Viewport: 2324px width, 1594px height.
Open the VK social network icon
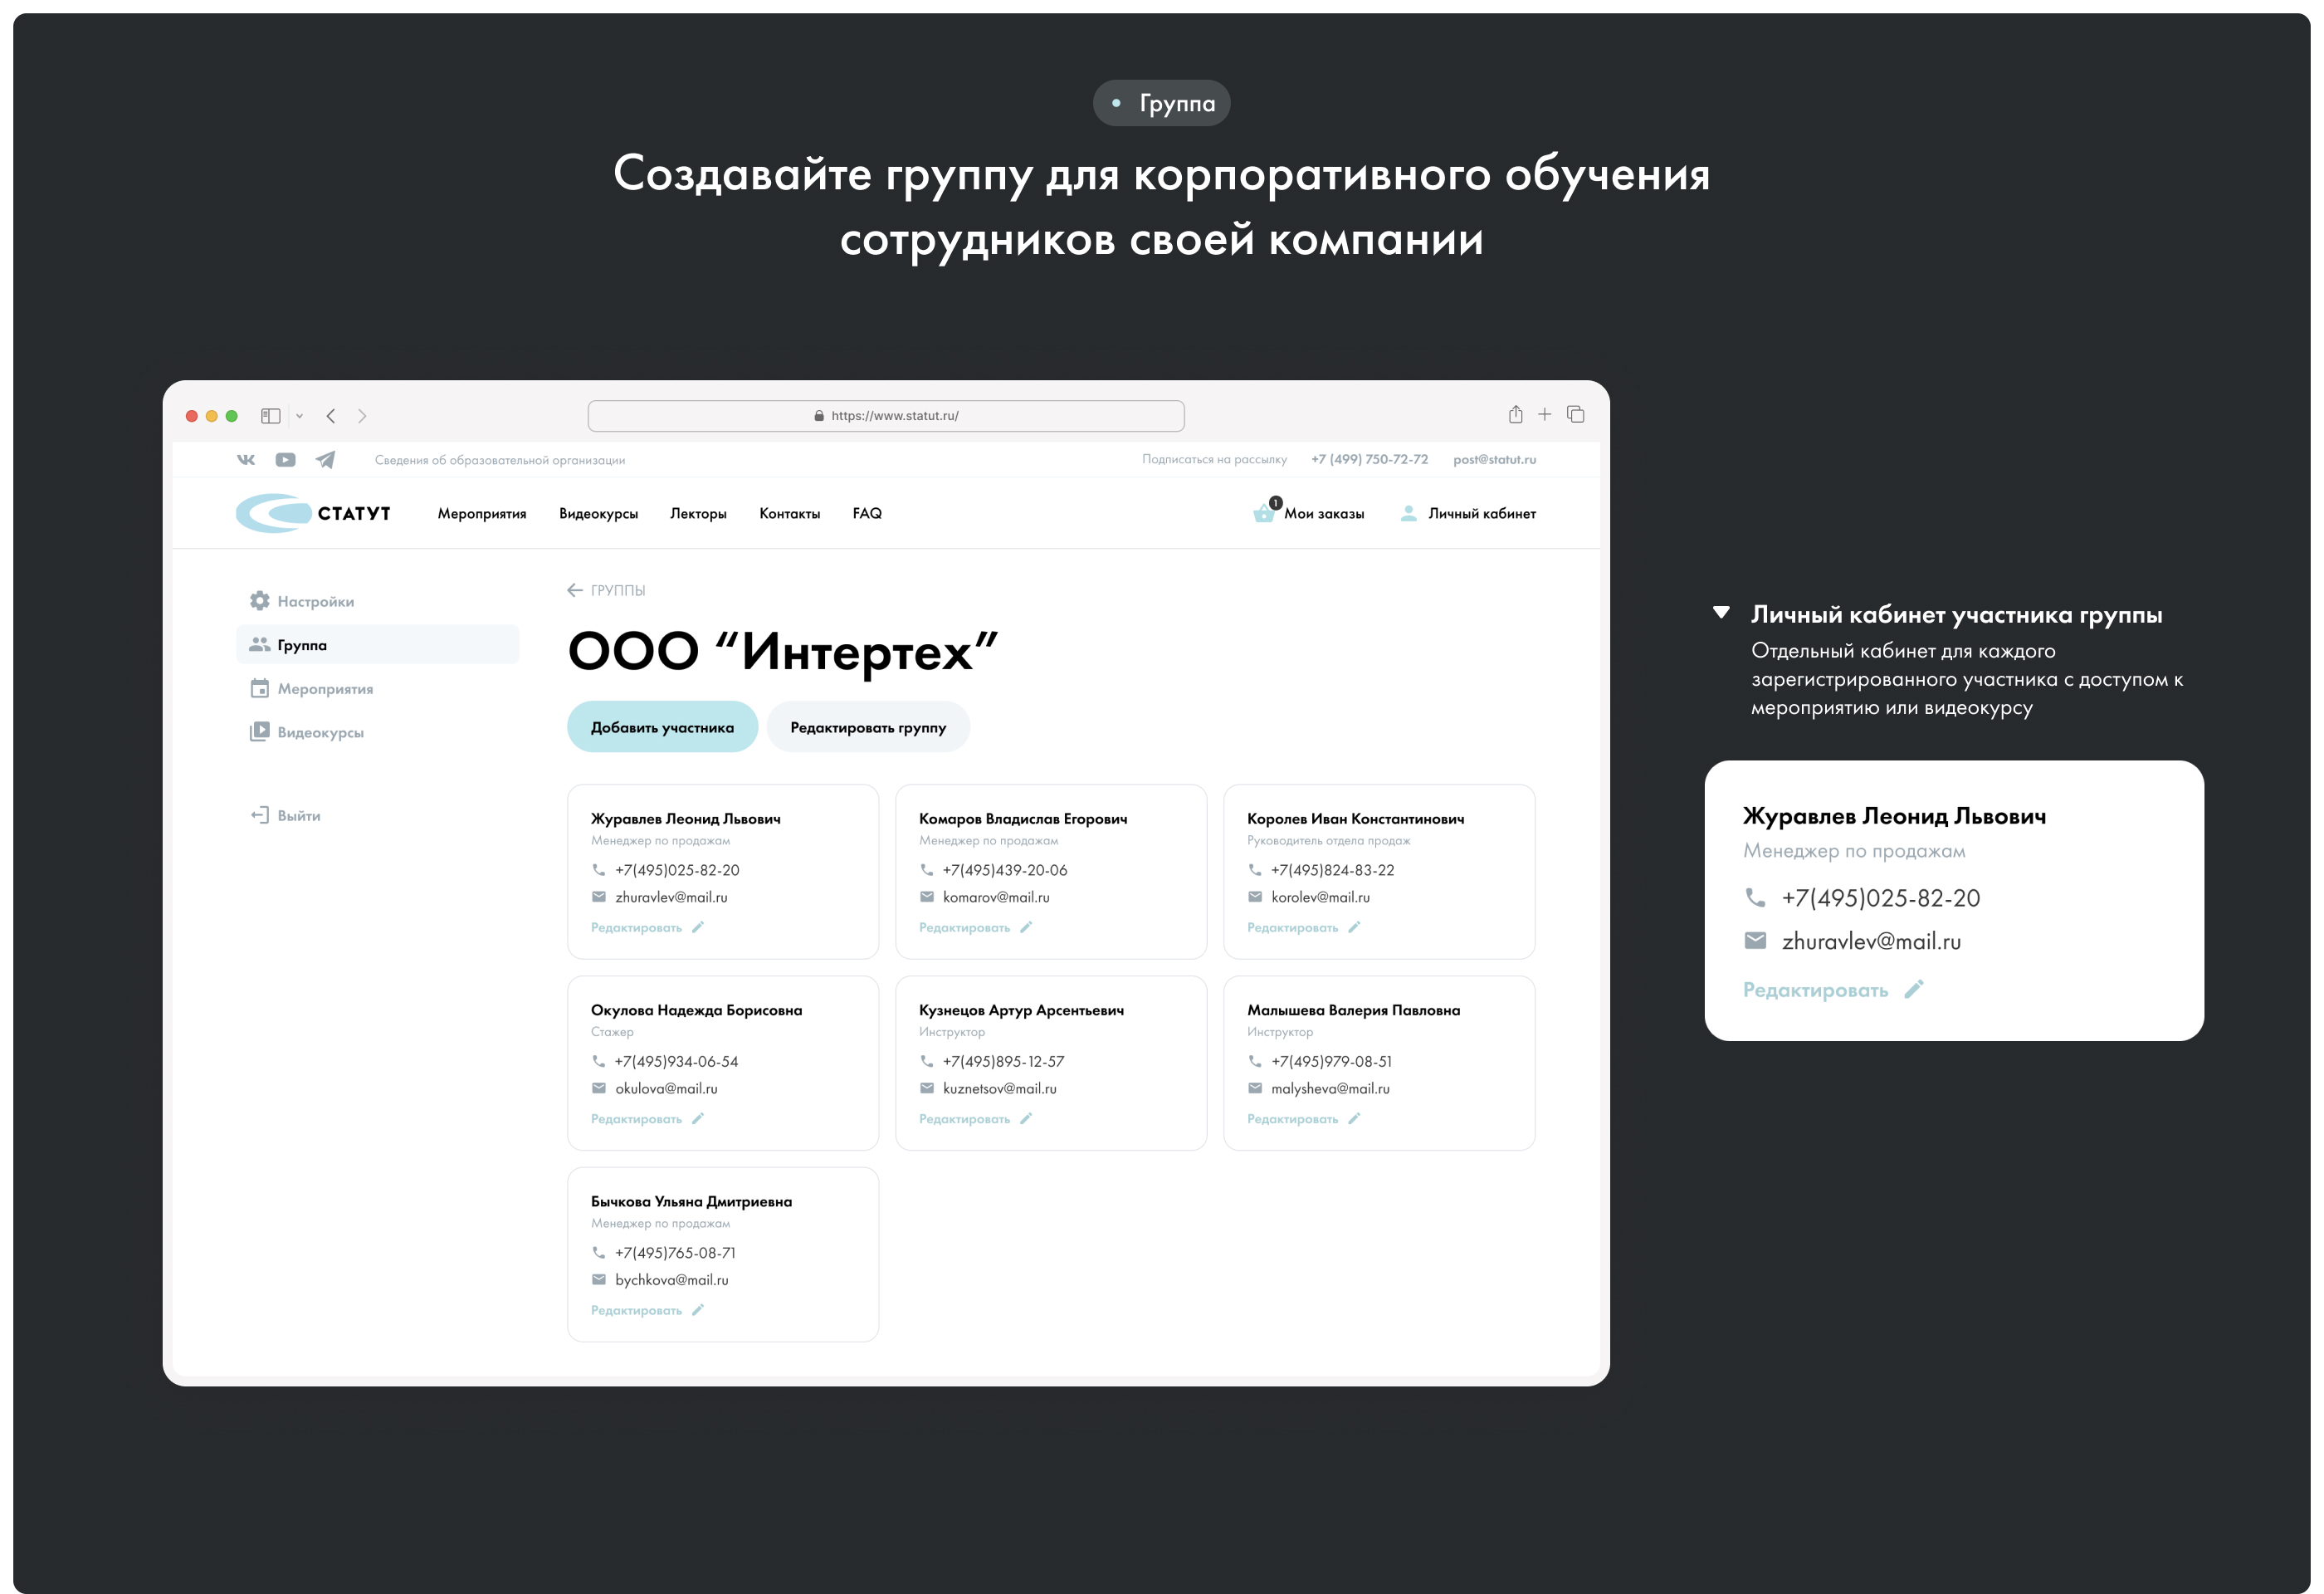[x=246, y=460]
